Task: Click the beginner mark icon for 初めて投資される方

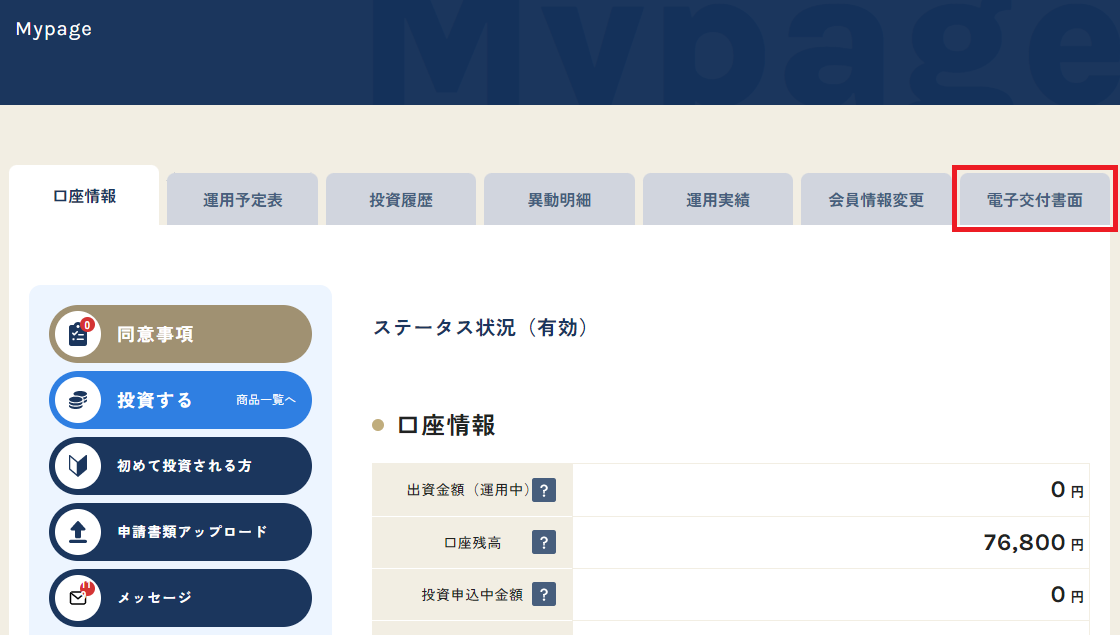Action: 78,466
